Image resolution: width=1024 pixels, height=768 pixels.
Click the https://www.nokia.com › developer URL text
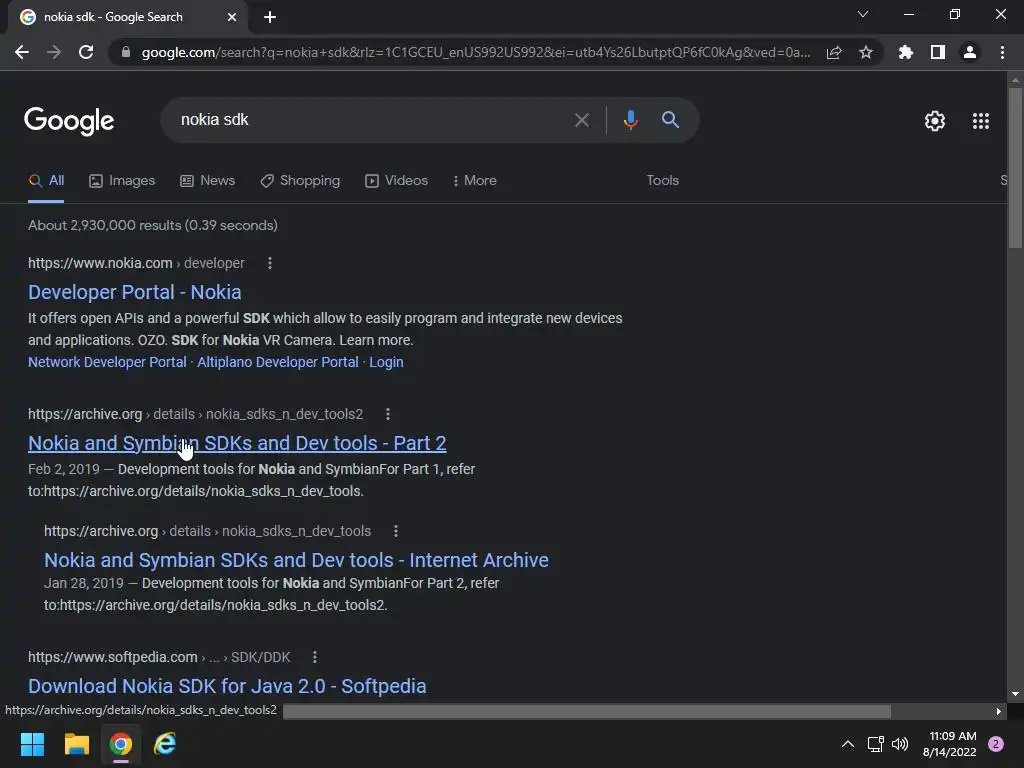pos(136,263)
